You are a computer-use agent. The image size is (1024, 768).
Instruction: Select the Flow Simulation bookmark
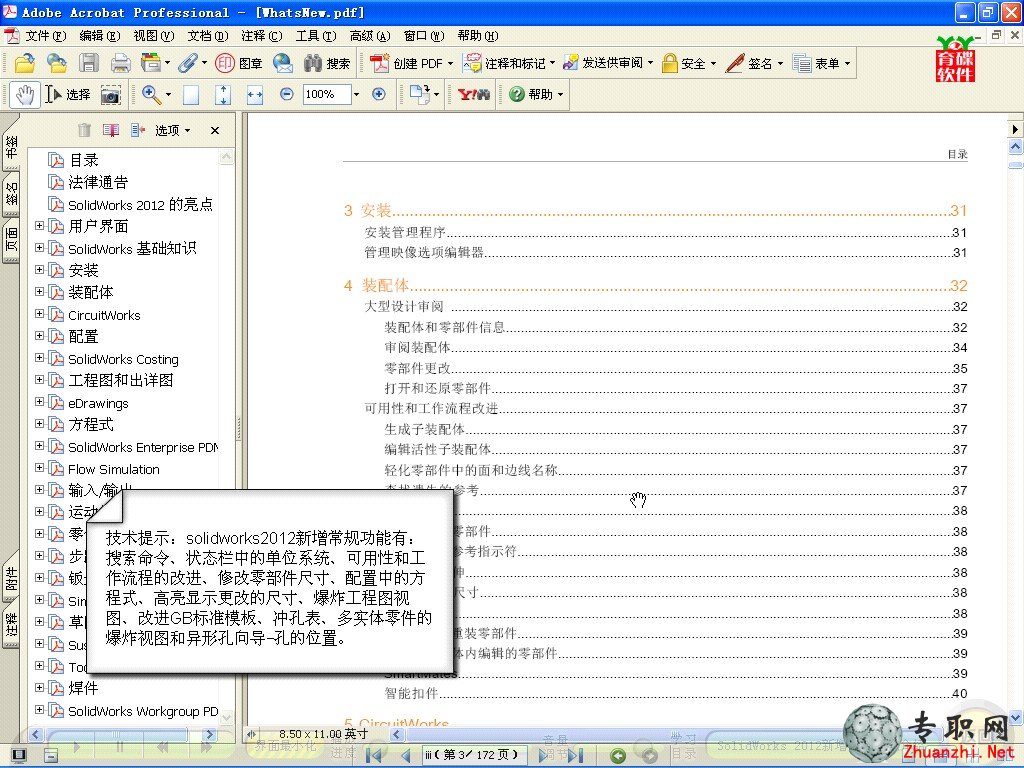coord(114,469)
